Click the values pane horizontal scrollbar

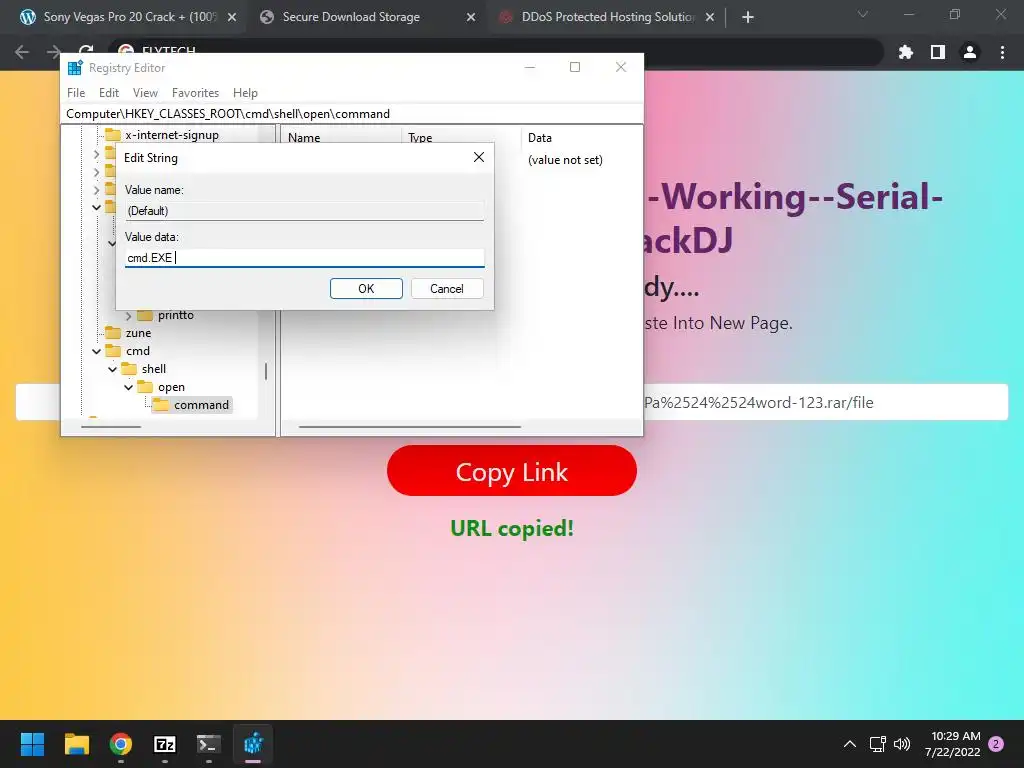(x=409, y=427)
